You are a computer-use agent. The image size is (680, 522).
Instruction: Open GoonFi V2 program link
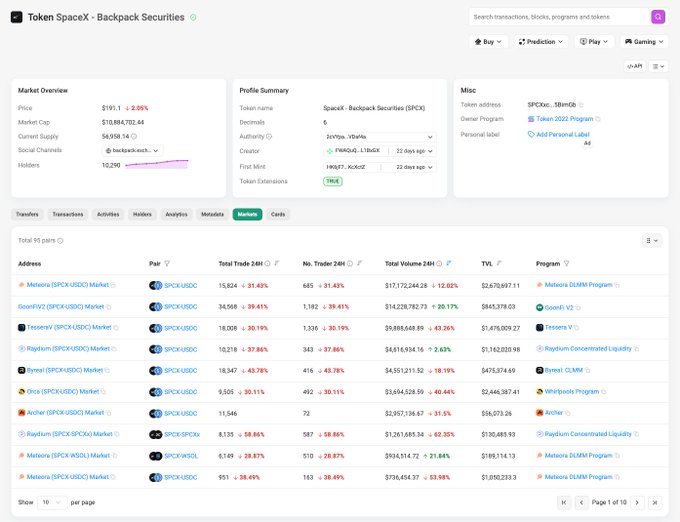[559, 307]
